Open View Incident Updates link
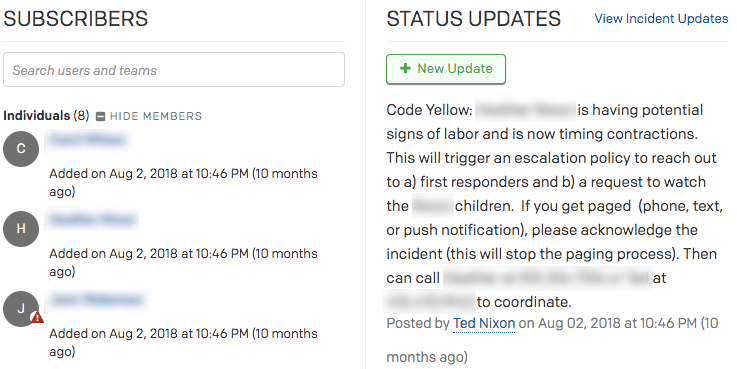 (661, 18)
